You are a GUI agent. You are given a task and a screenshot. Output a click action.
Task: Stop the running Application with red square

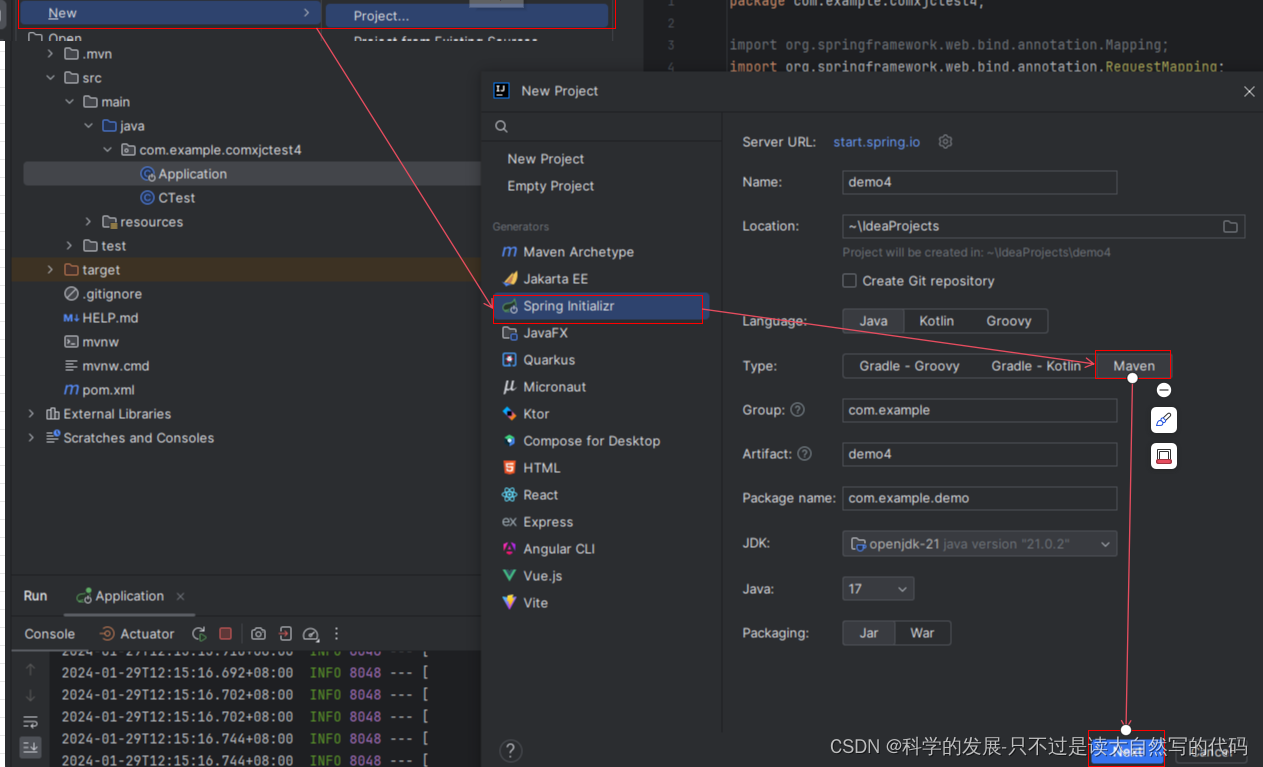point(226,634)
